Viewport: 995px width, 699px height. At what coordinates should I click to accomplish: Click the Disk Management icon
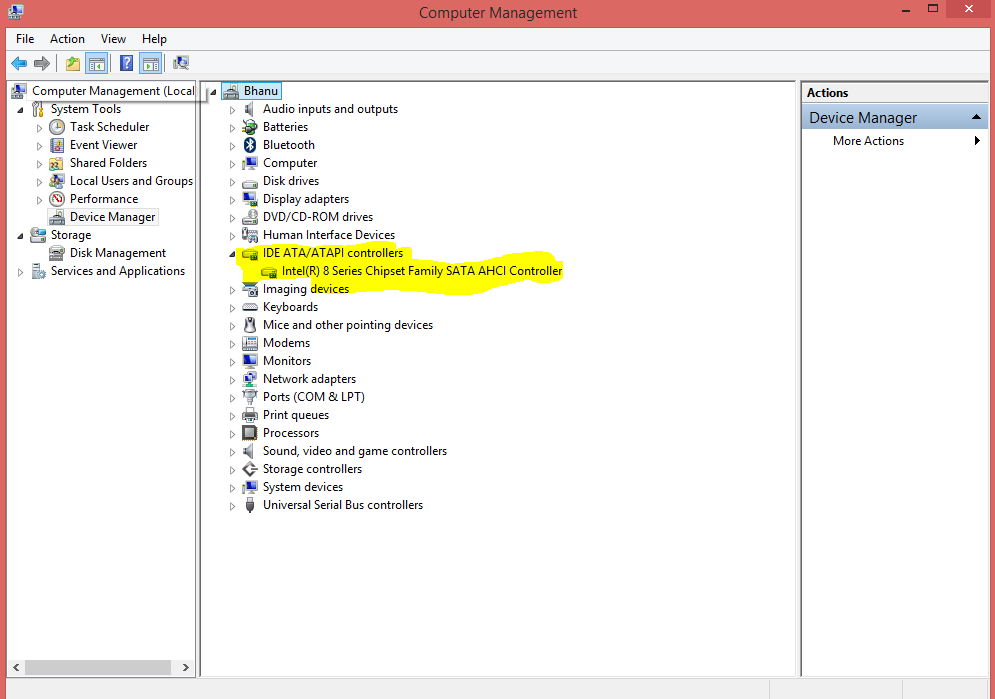pos(57,253)
